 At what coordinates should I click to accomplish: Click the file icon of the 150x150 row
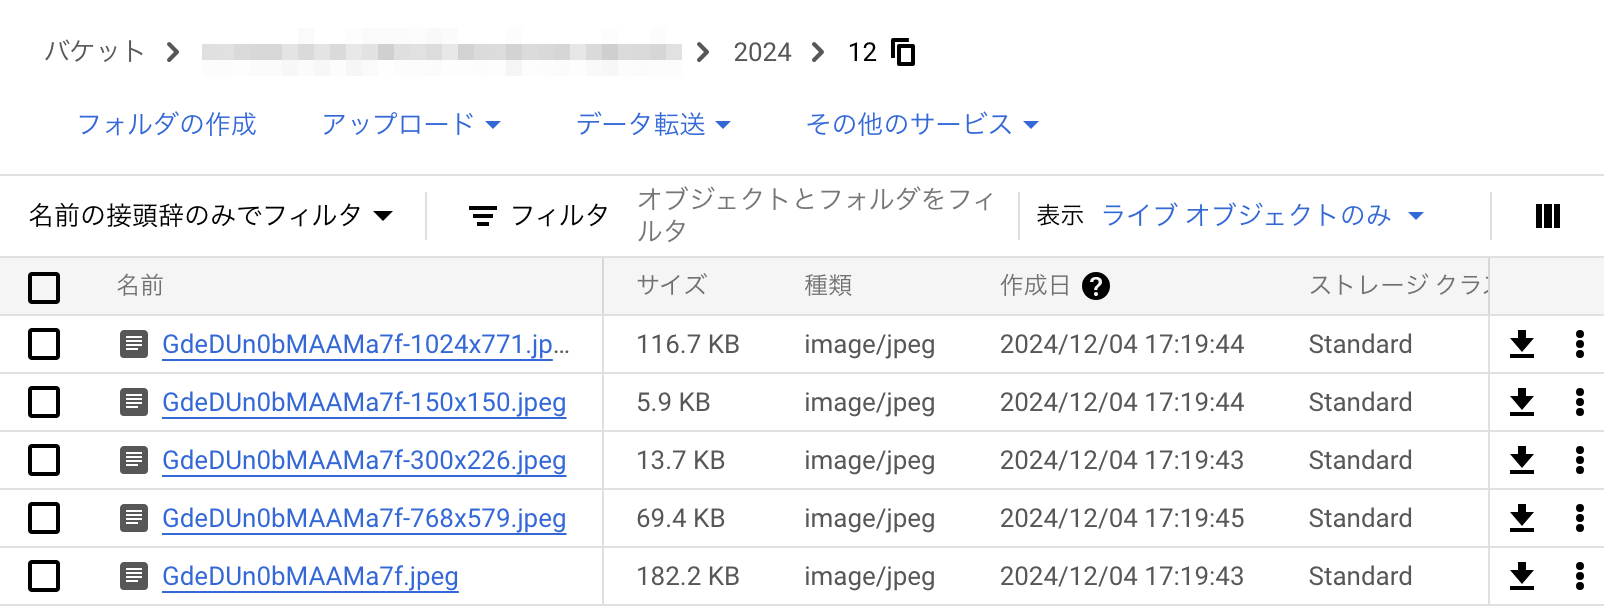click(134, 402)
